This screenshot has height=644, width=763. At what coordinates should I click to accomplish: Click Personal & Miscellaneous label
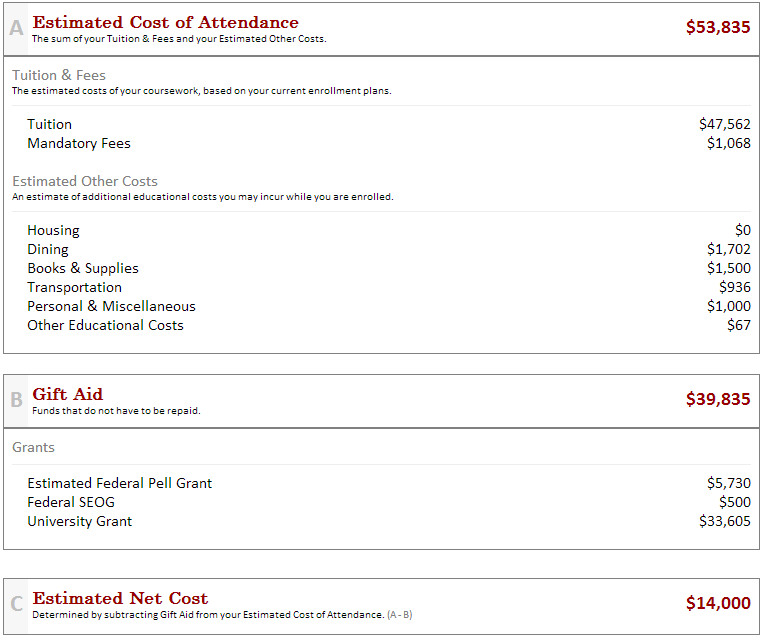click(111, 307)
